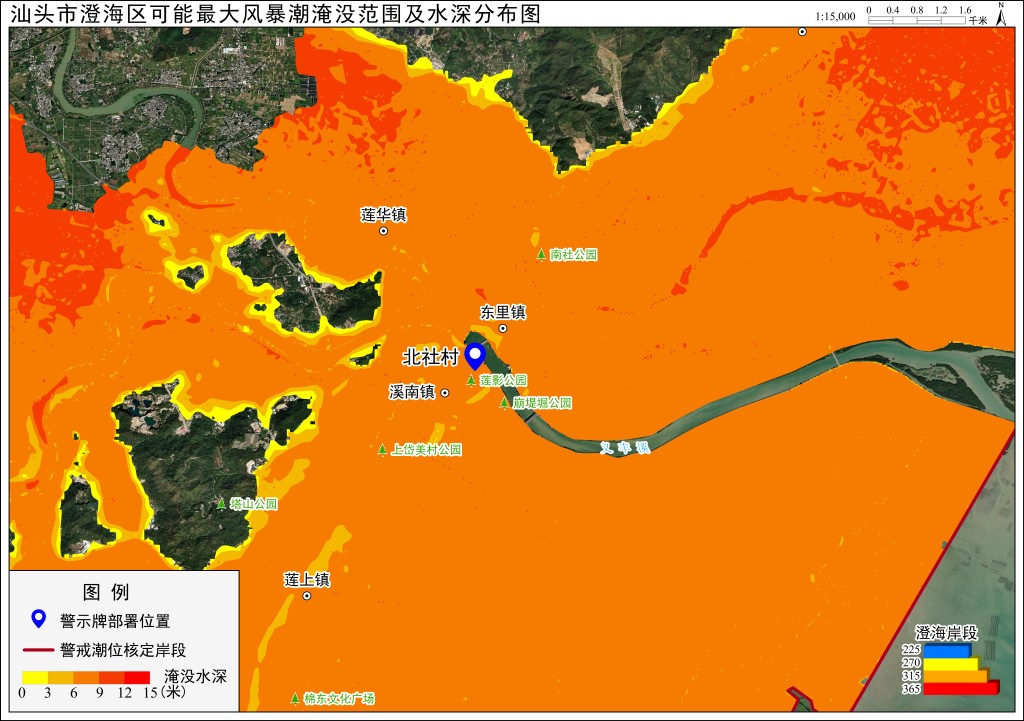This screenshot has height=721, width=1024.
Task: Click the tree icon beside 南社公园
Action: point(541,255)
